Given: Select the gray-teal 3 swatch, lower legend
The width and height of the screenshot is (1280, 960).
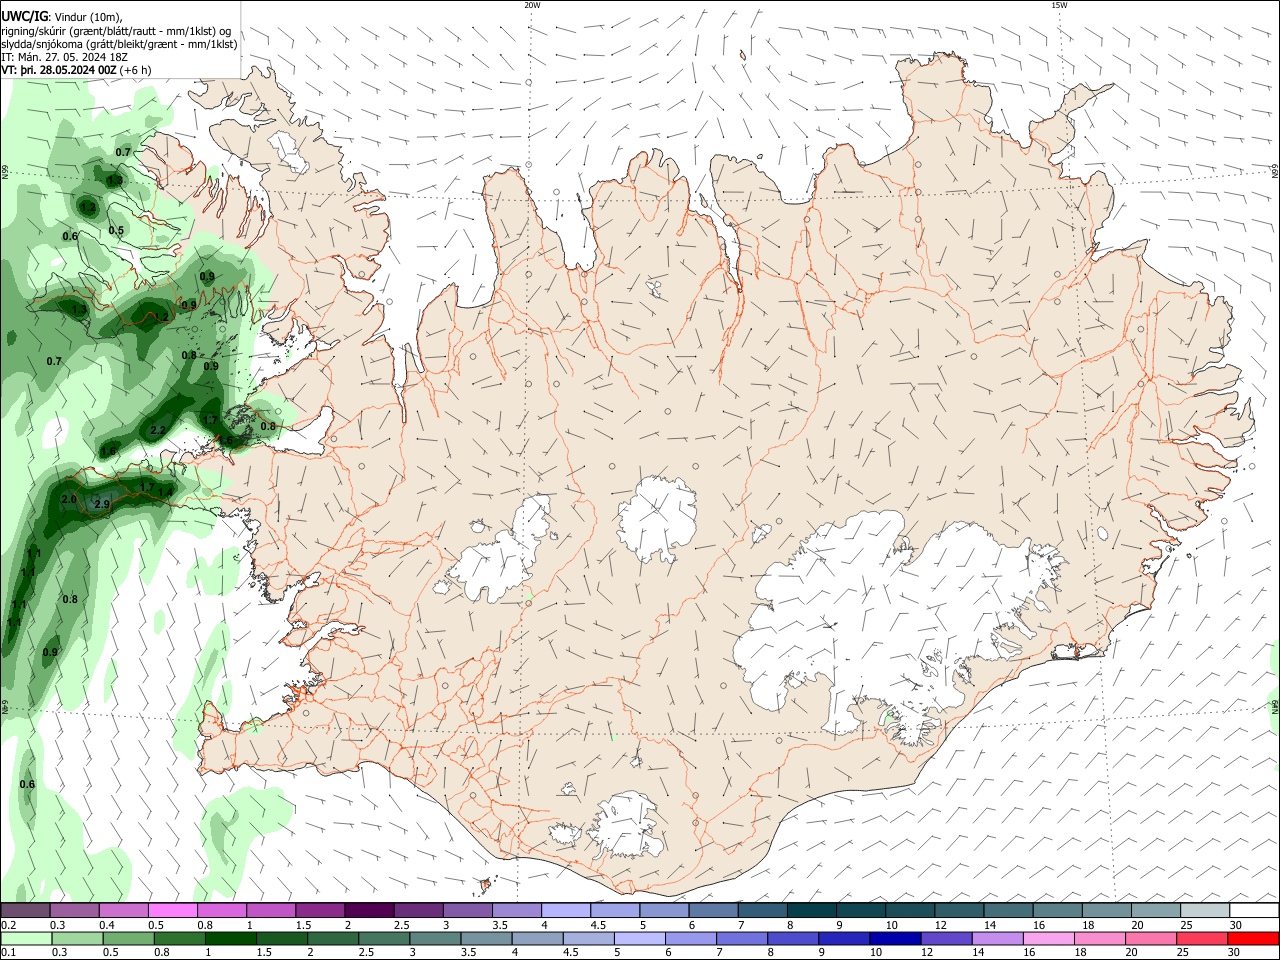Looking at the screenshot, I should point(435,938).
